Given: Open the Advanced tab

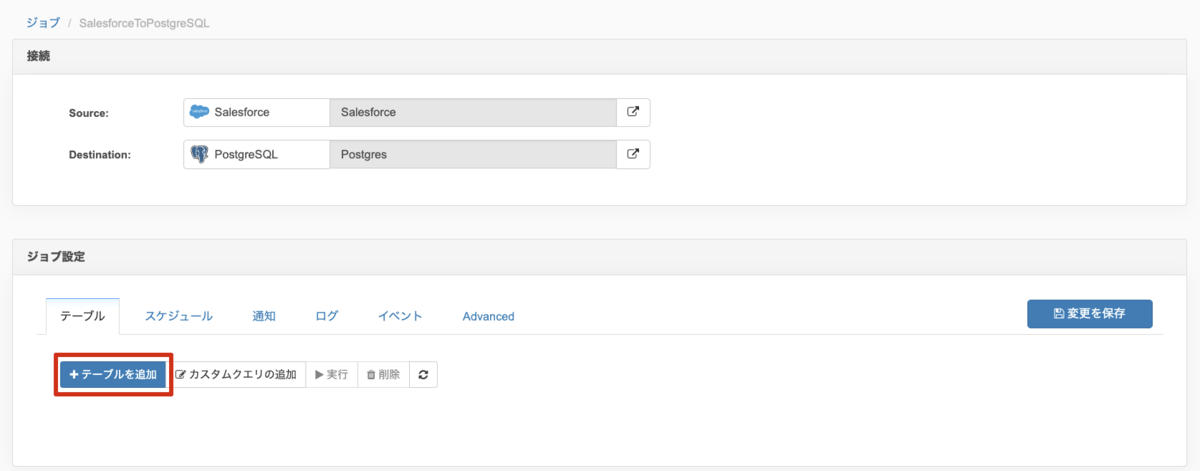Looking at the screenshot, I should point(488,316).
